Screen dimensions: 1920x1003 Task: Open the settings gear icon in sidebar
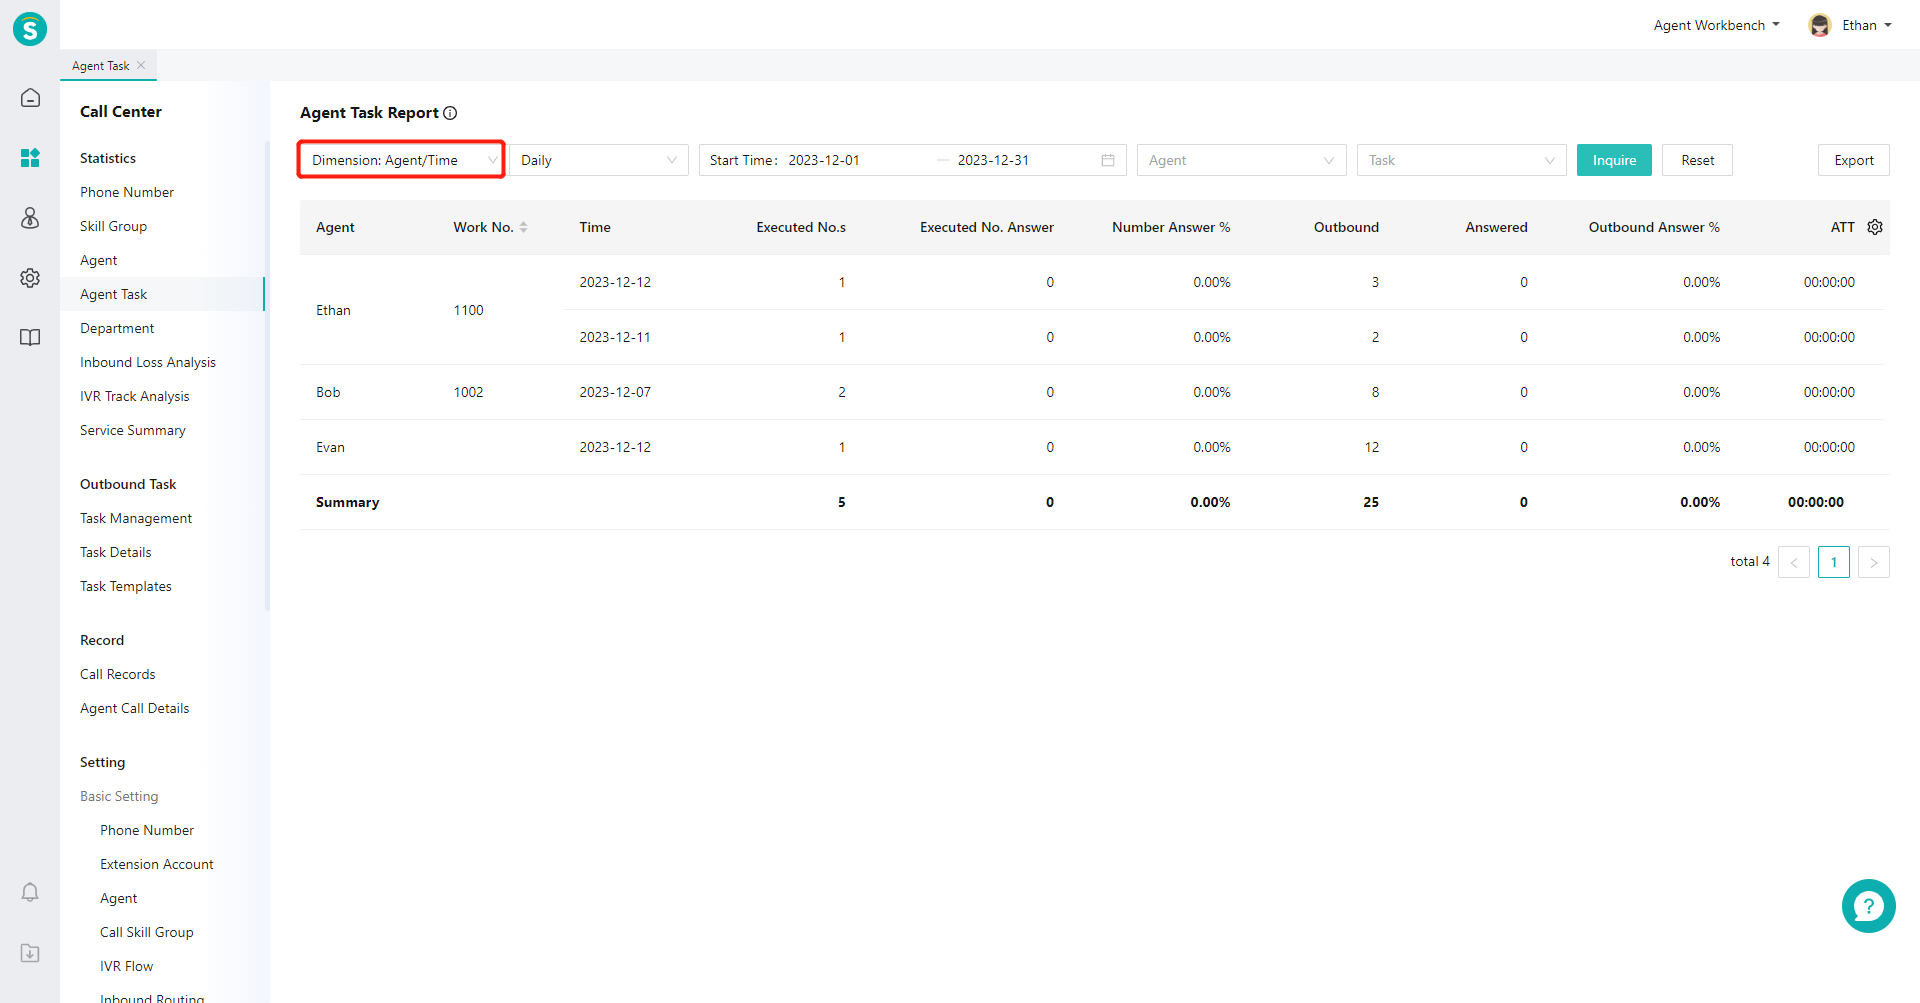(30, 278)
